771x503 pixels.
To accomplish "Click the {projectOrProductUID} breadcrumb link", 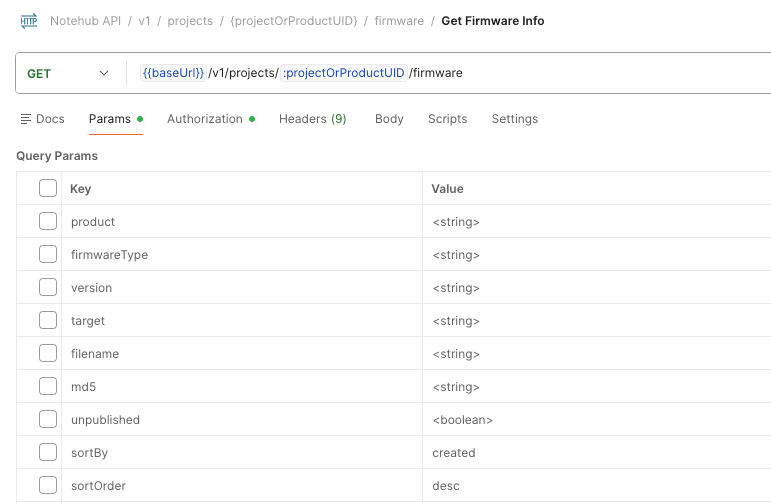I will tap(294, 21).
